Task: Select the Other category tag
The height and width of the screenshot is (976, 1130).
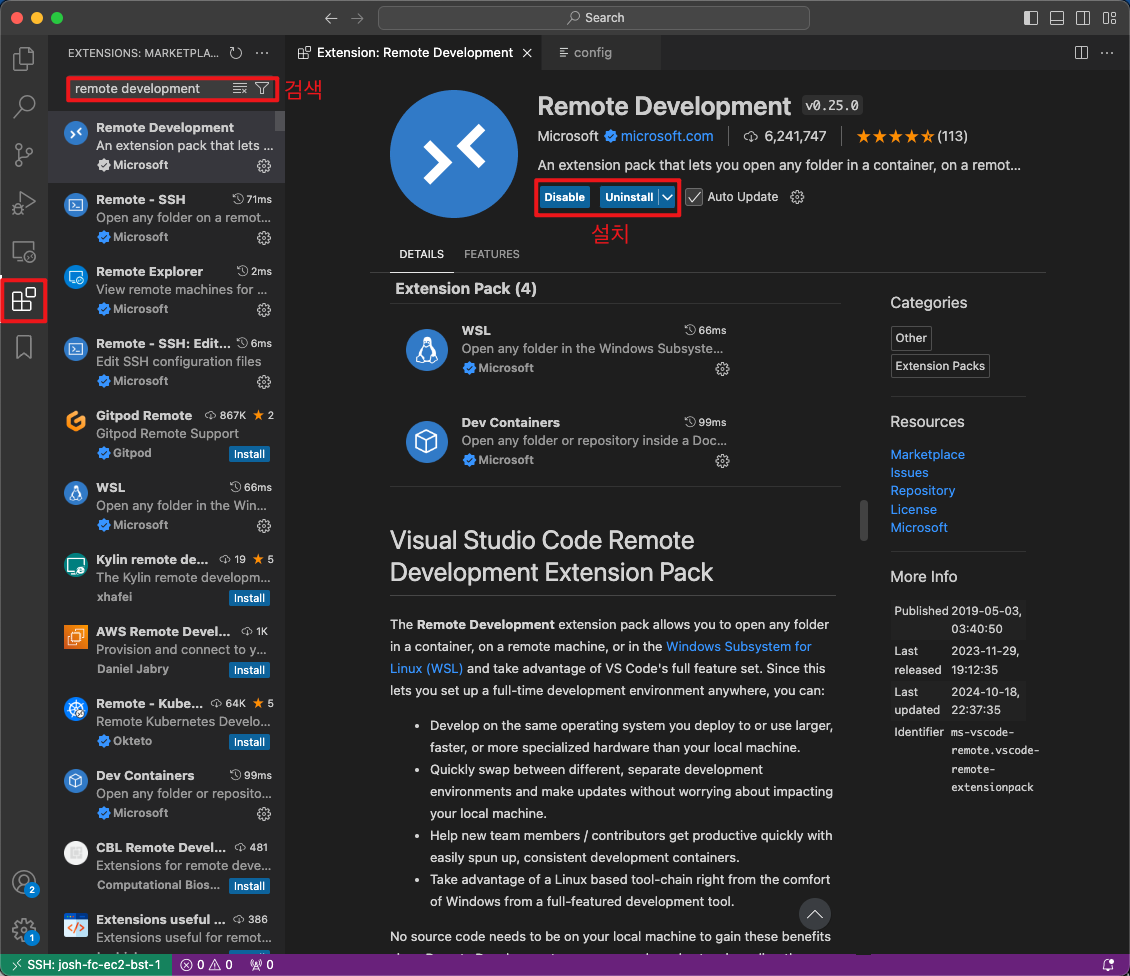Action: pos(911,338)
